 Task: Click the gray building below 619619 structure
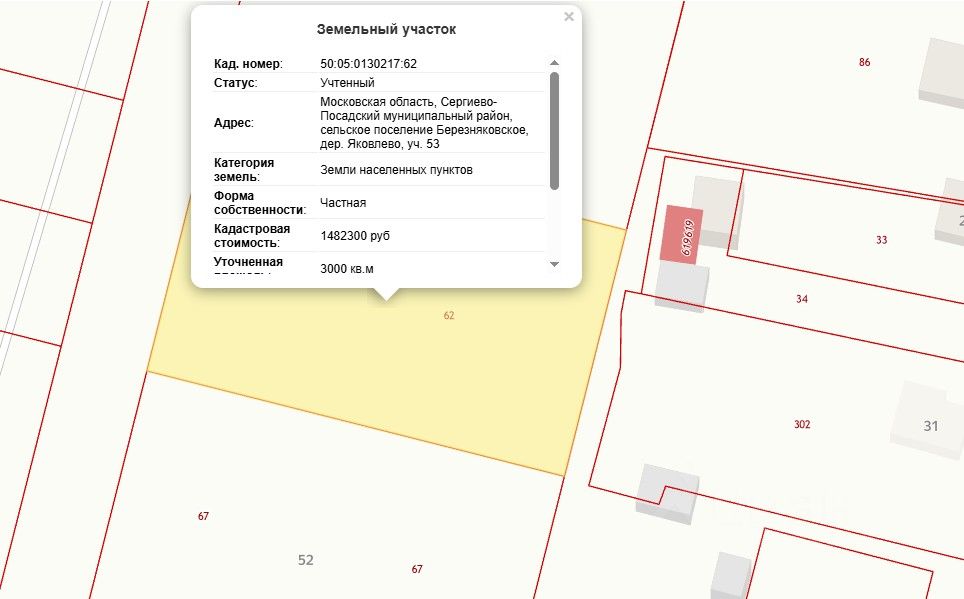click(681, 287)
